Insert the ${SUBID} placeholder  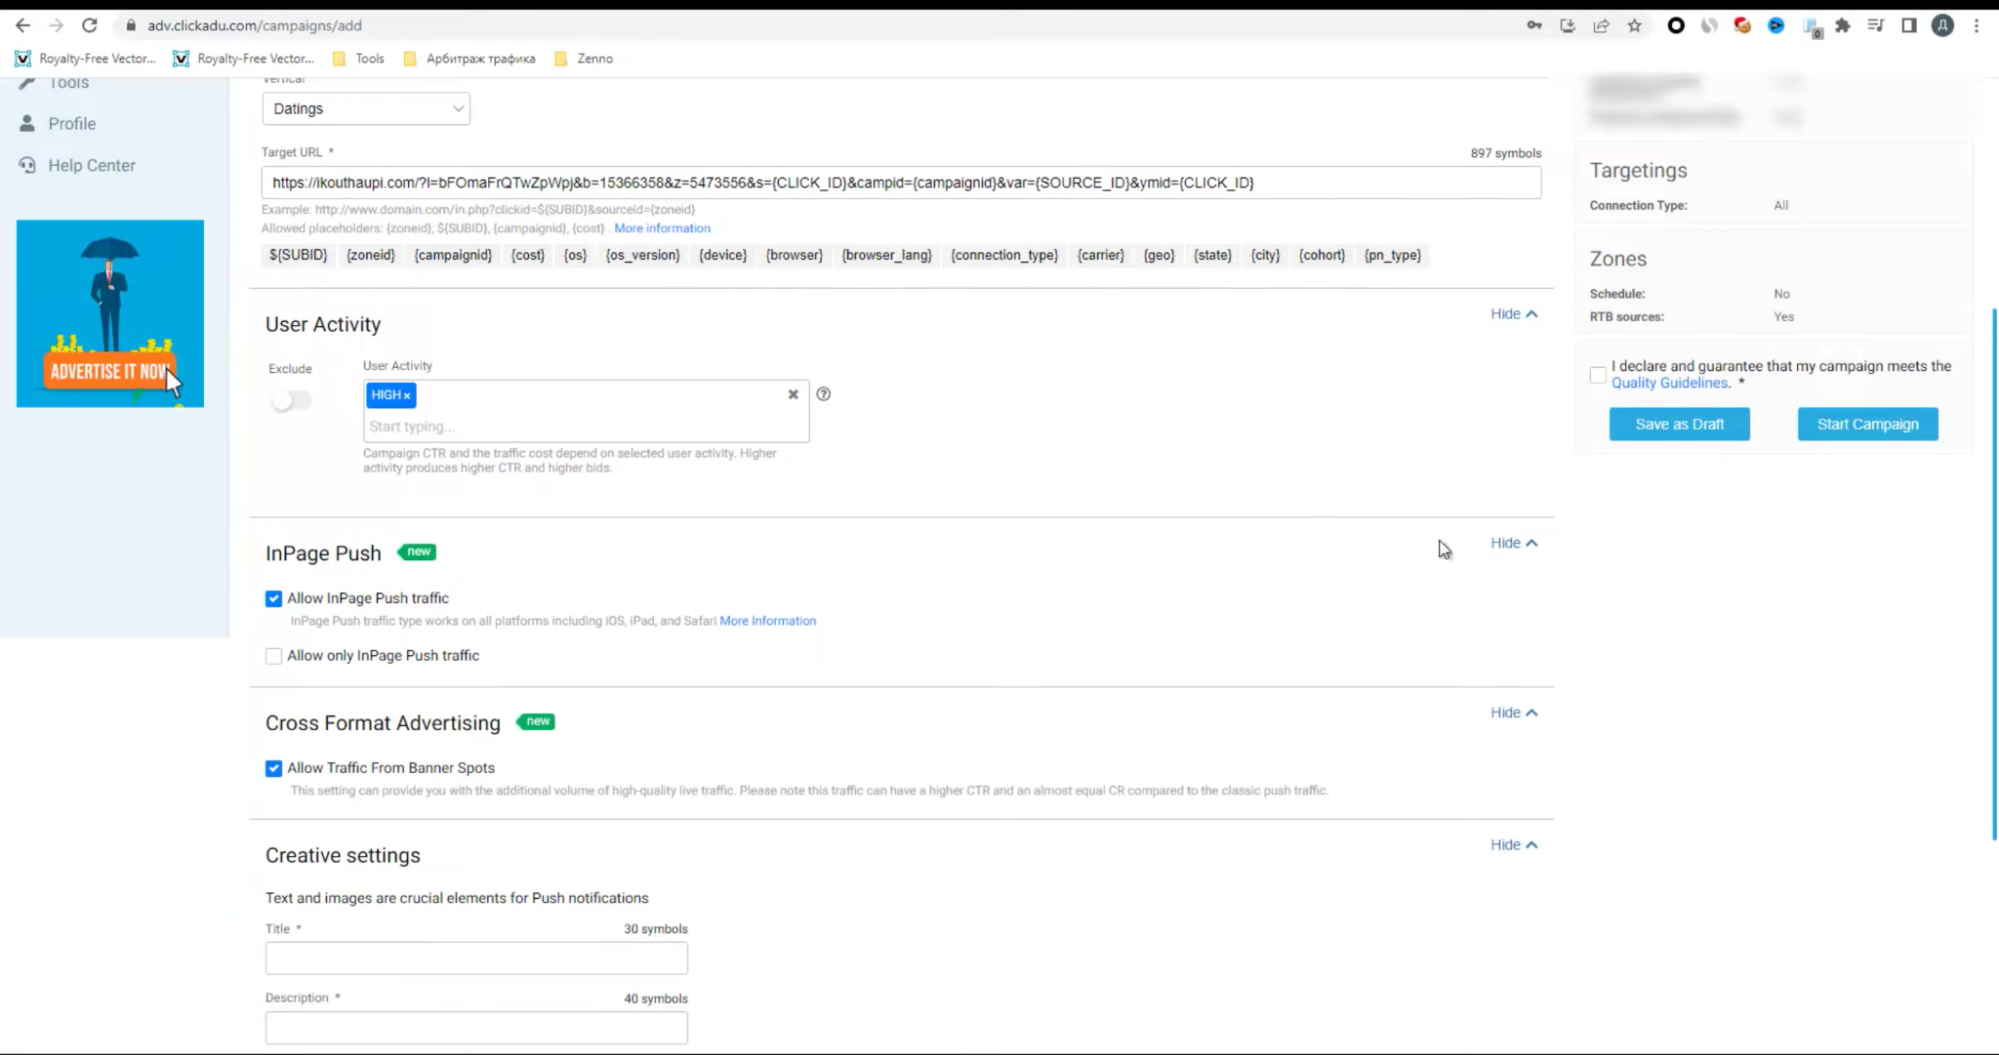(298, 255)
